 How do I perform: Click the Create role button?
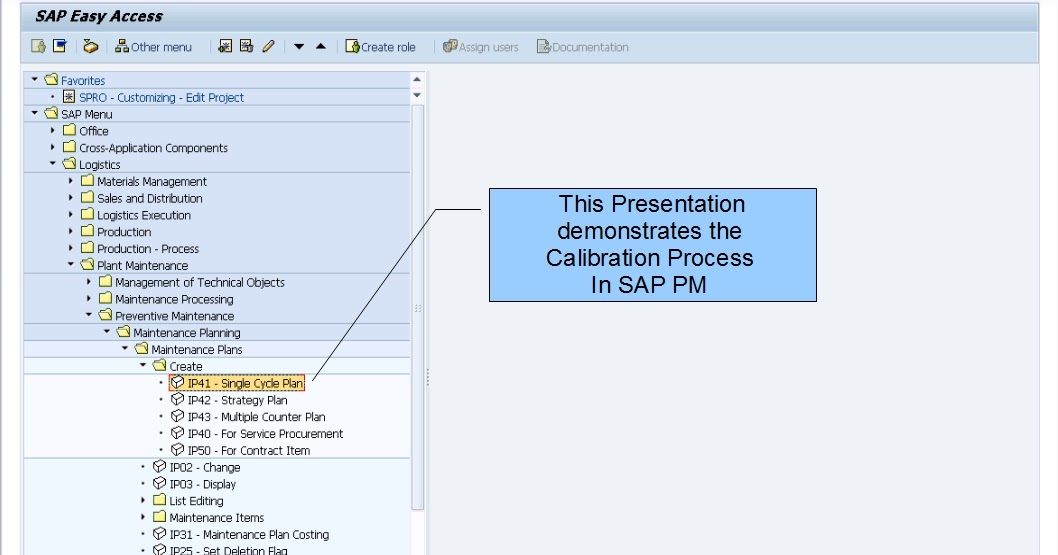point(381,47)
